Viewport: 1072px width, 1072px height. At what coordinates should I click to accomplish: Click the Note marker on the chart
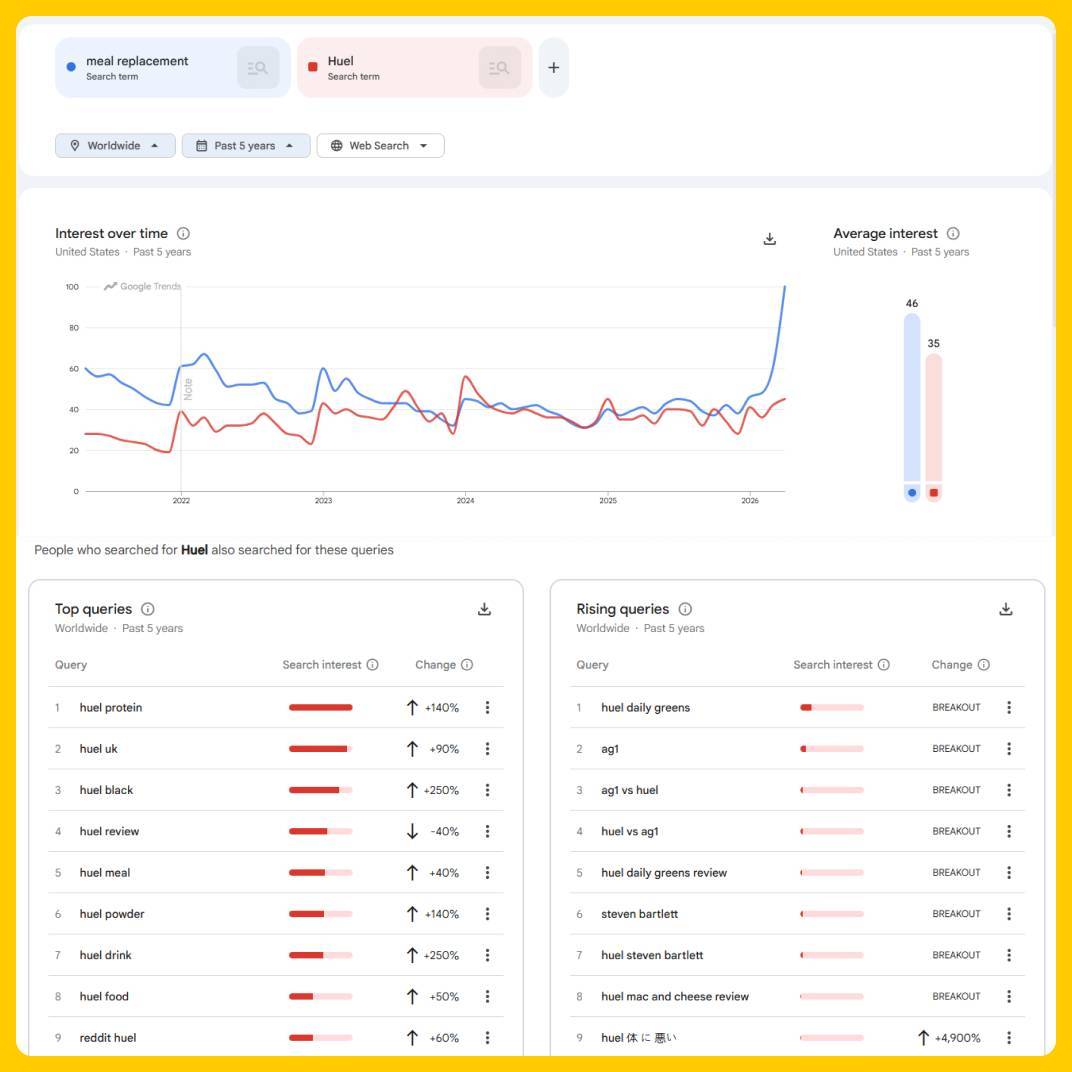[x=188, y=389]
